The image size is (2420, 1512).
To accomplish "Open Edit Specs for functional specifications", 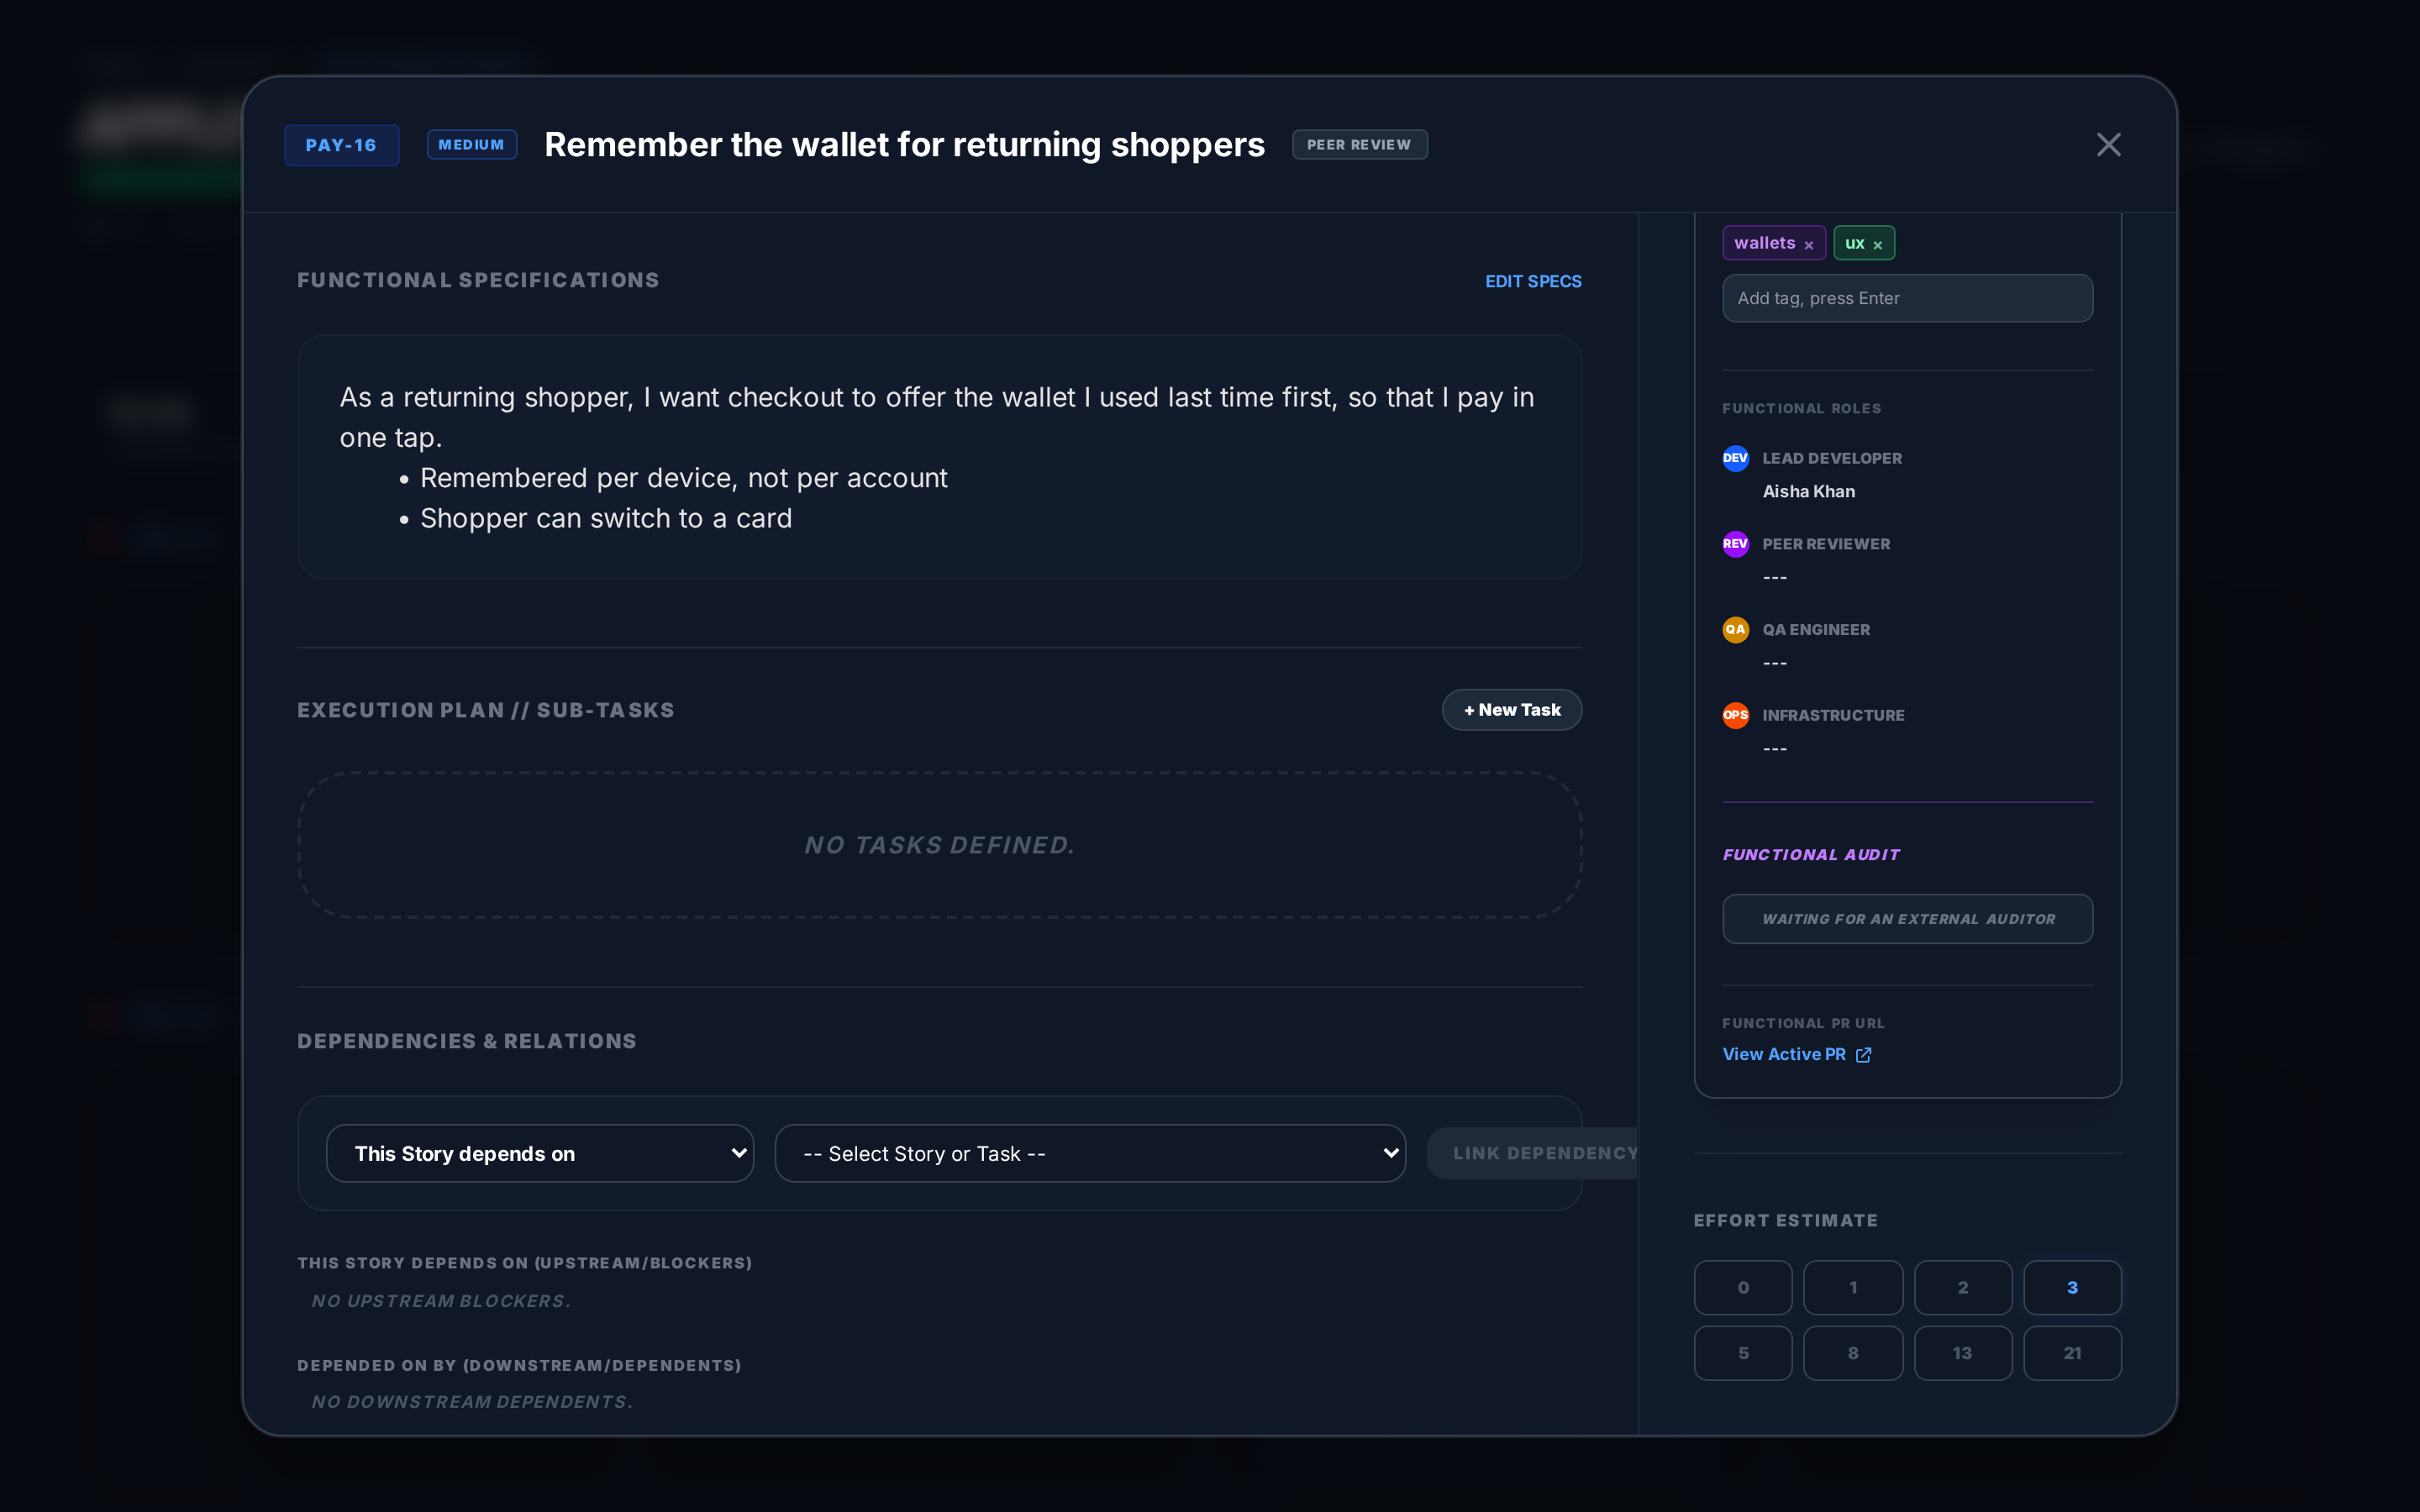I will point(1533,282).
